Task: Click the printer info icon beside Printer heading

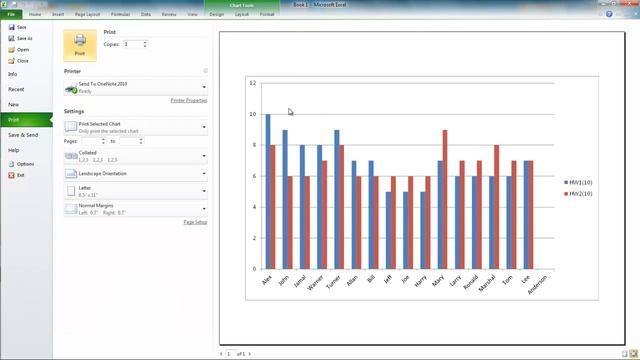Action: pos(205,71)
